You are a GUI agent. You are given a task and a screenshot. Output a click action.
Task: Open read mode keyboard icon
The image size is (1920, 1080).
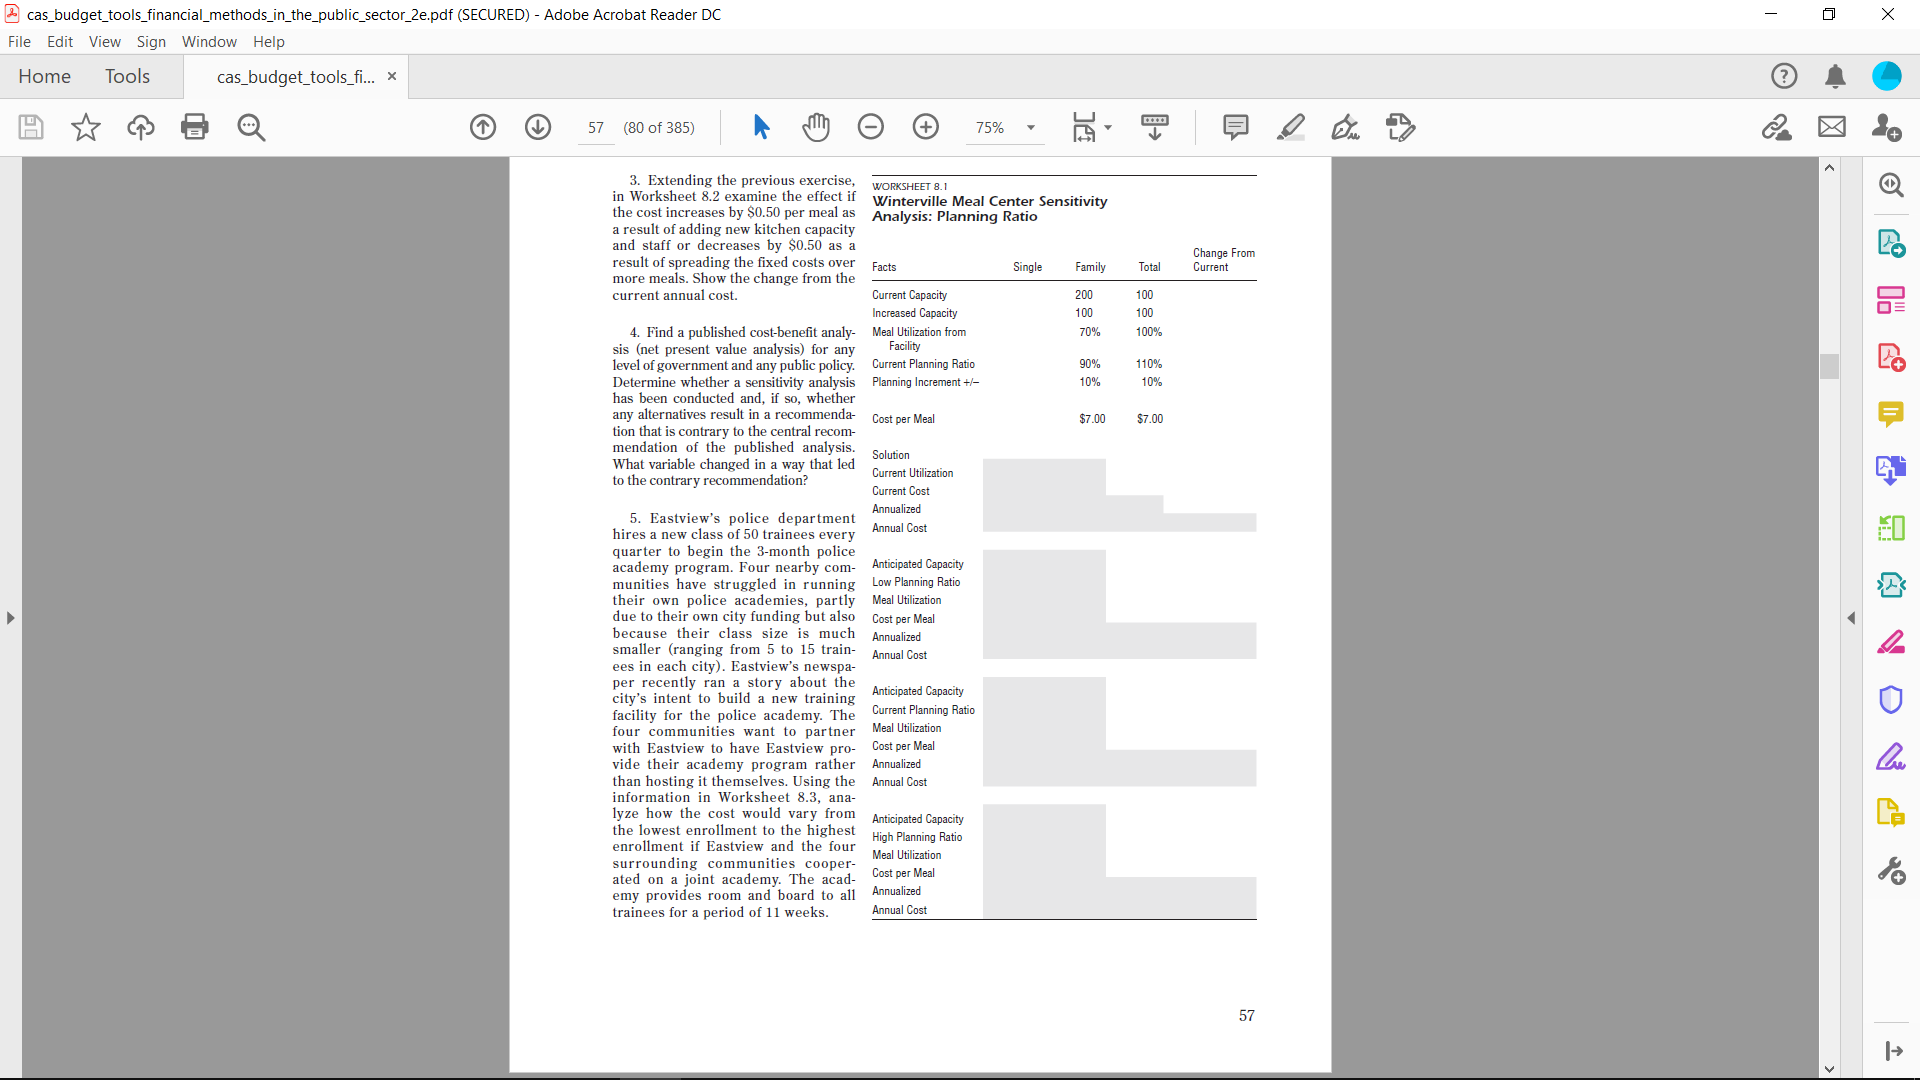point(1155,127)
